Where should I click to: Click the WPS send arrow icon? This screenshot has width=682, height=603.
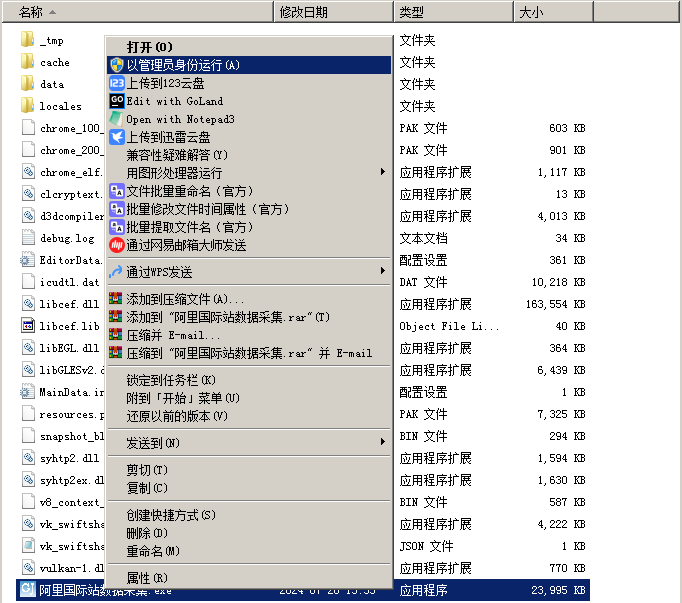pos(116,272)
